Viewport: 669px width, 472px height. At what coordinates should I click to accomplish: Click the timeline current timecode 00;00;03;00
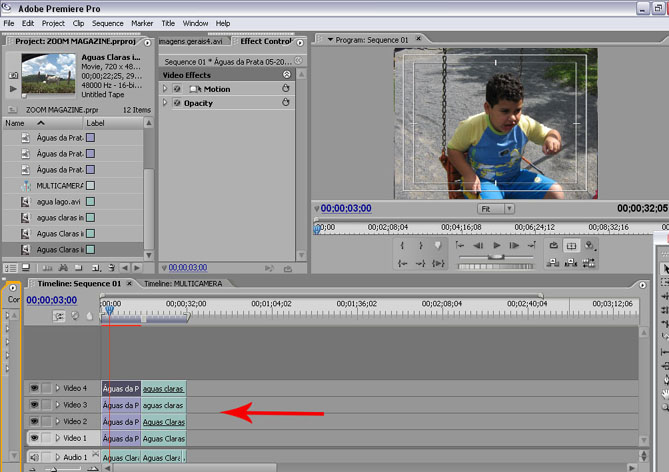tap(51, 300)
